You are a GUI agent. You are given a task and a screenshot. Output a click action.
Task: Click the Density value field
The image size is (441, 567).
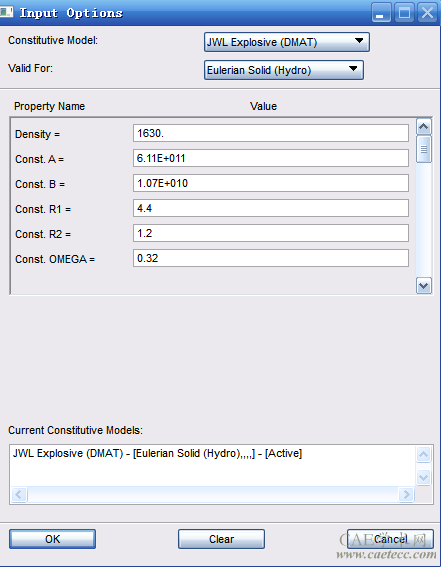click(x=271, y=133)
